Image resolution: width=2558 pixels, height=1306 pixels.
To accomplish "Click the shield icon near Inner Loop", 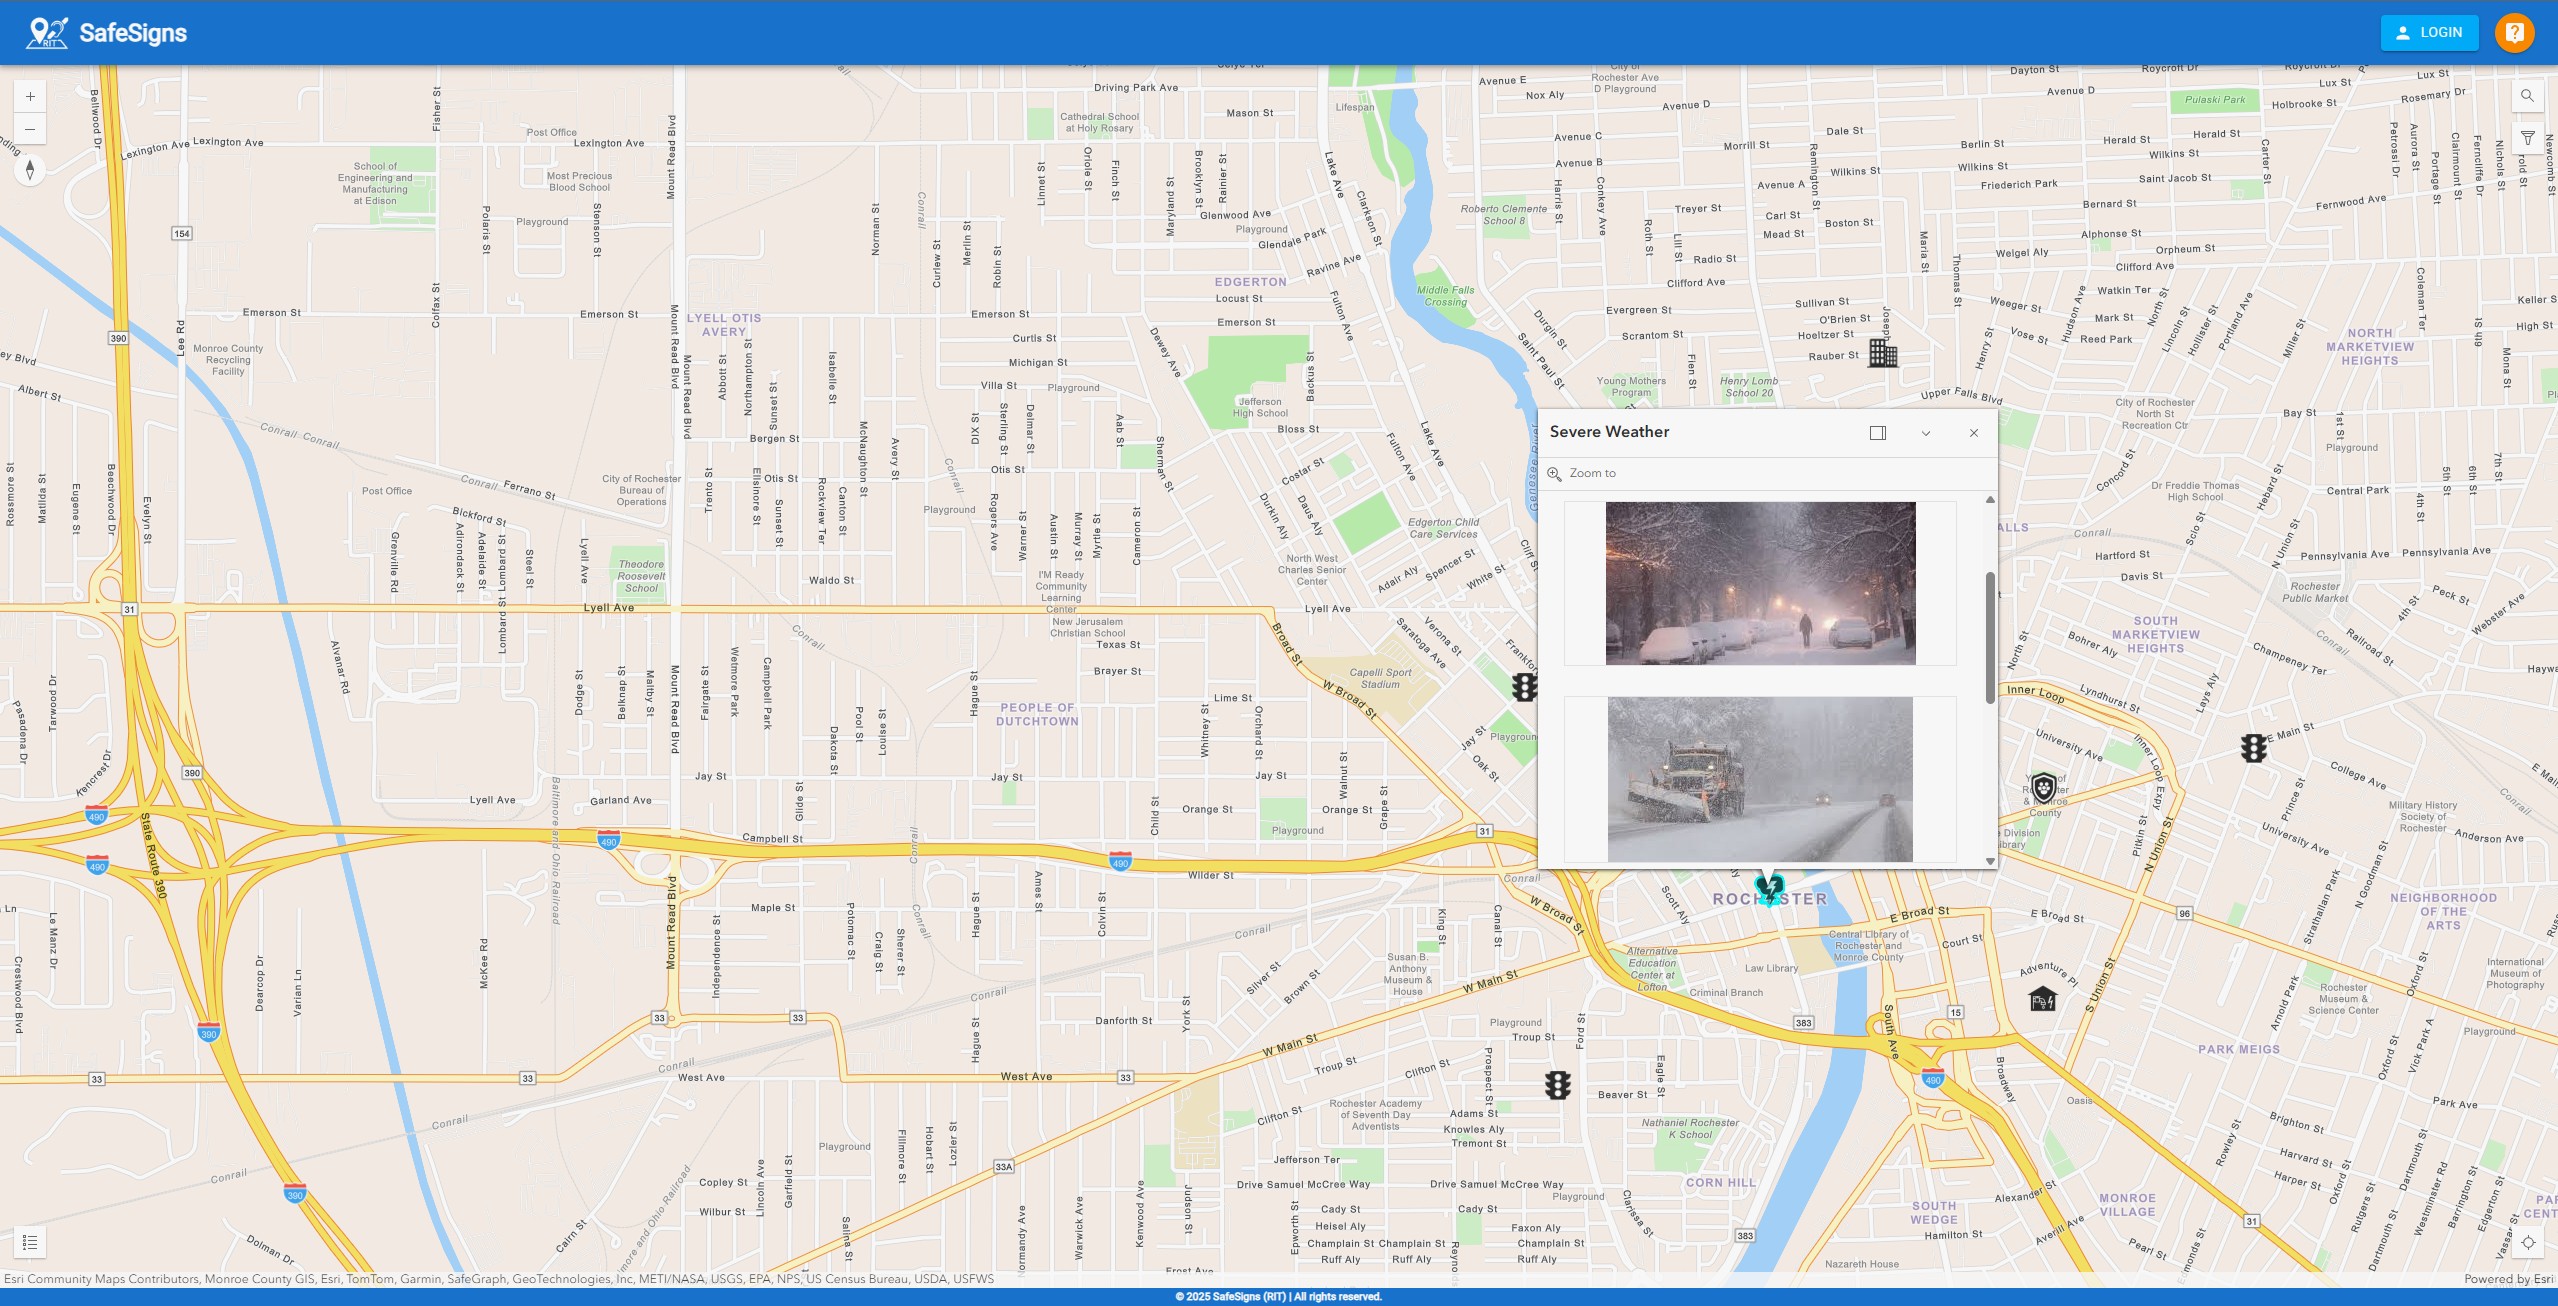I will coord(2046,789).
